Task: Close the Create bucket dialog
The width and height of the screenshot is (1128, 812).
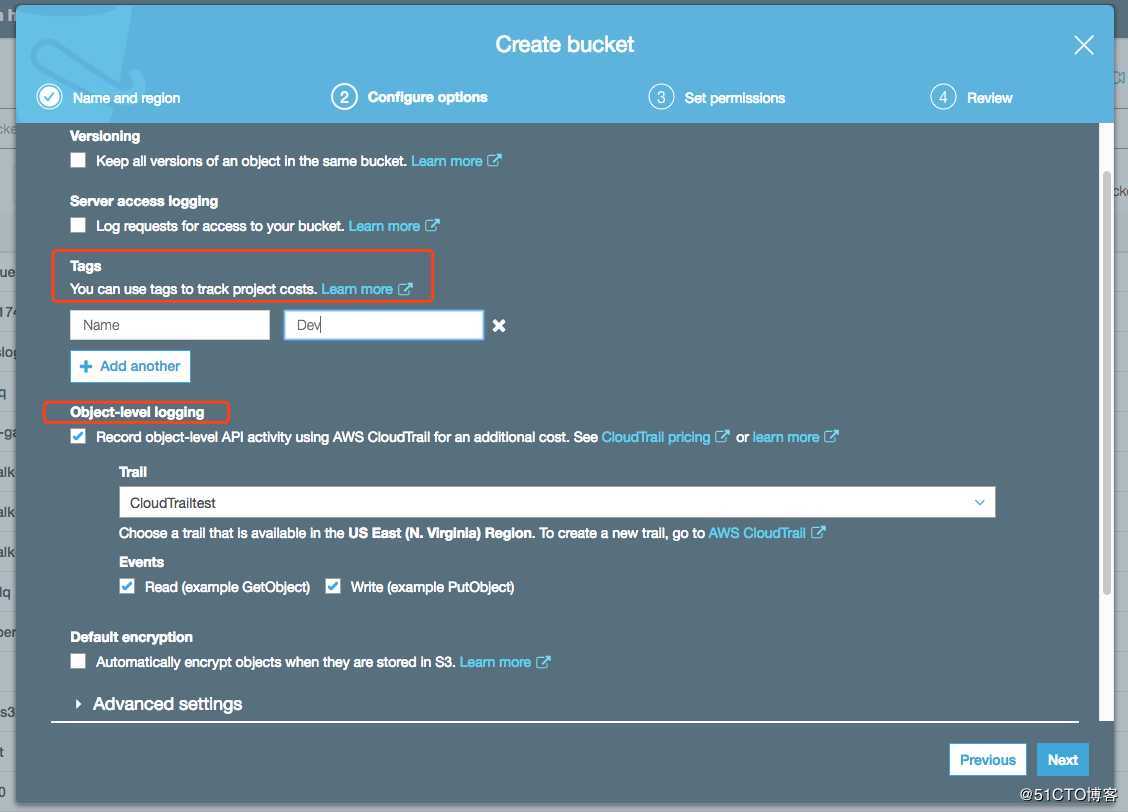Action: [1083, 45]
